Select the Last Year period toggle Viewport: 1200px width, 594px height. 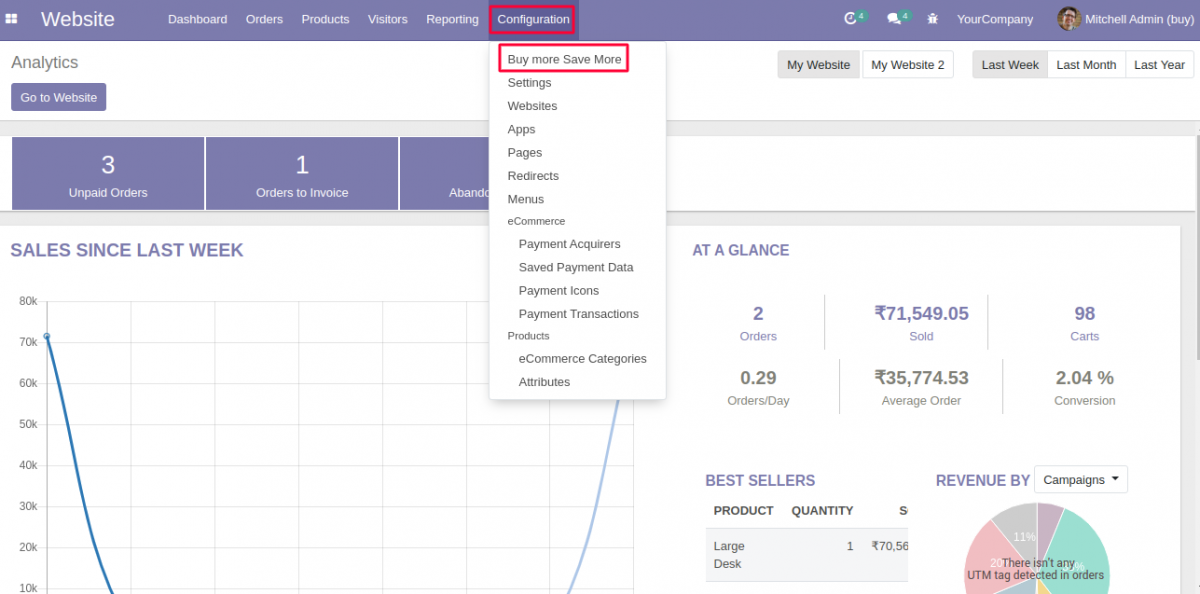[x=1159, y=65]
